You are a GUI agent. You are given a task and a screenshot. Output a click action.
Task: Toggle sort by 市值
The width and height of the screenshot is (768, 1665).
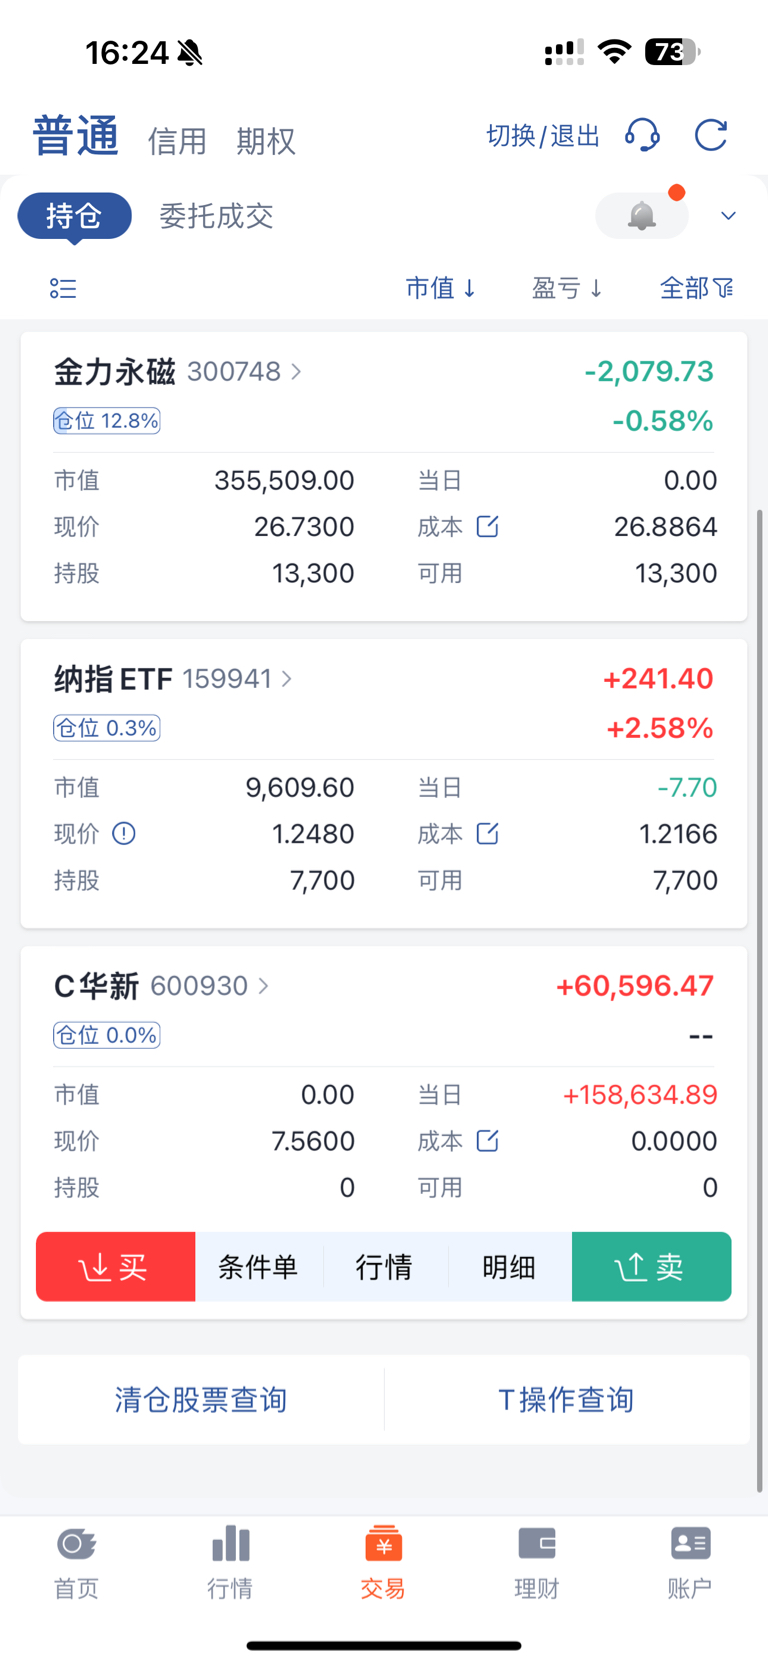441,288
